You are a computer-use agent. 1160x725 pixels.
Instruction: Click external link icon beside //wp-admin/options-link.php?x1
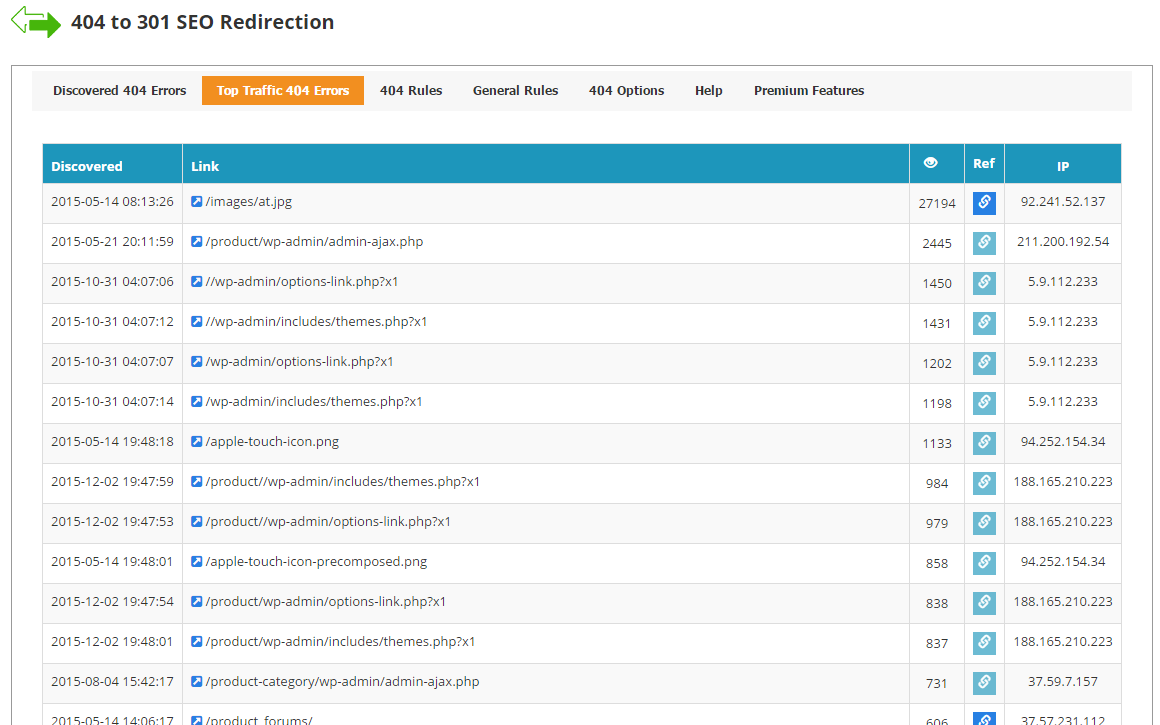tap(197, 281)
